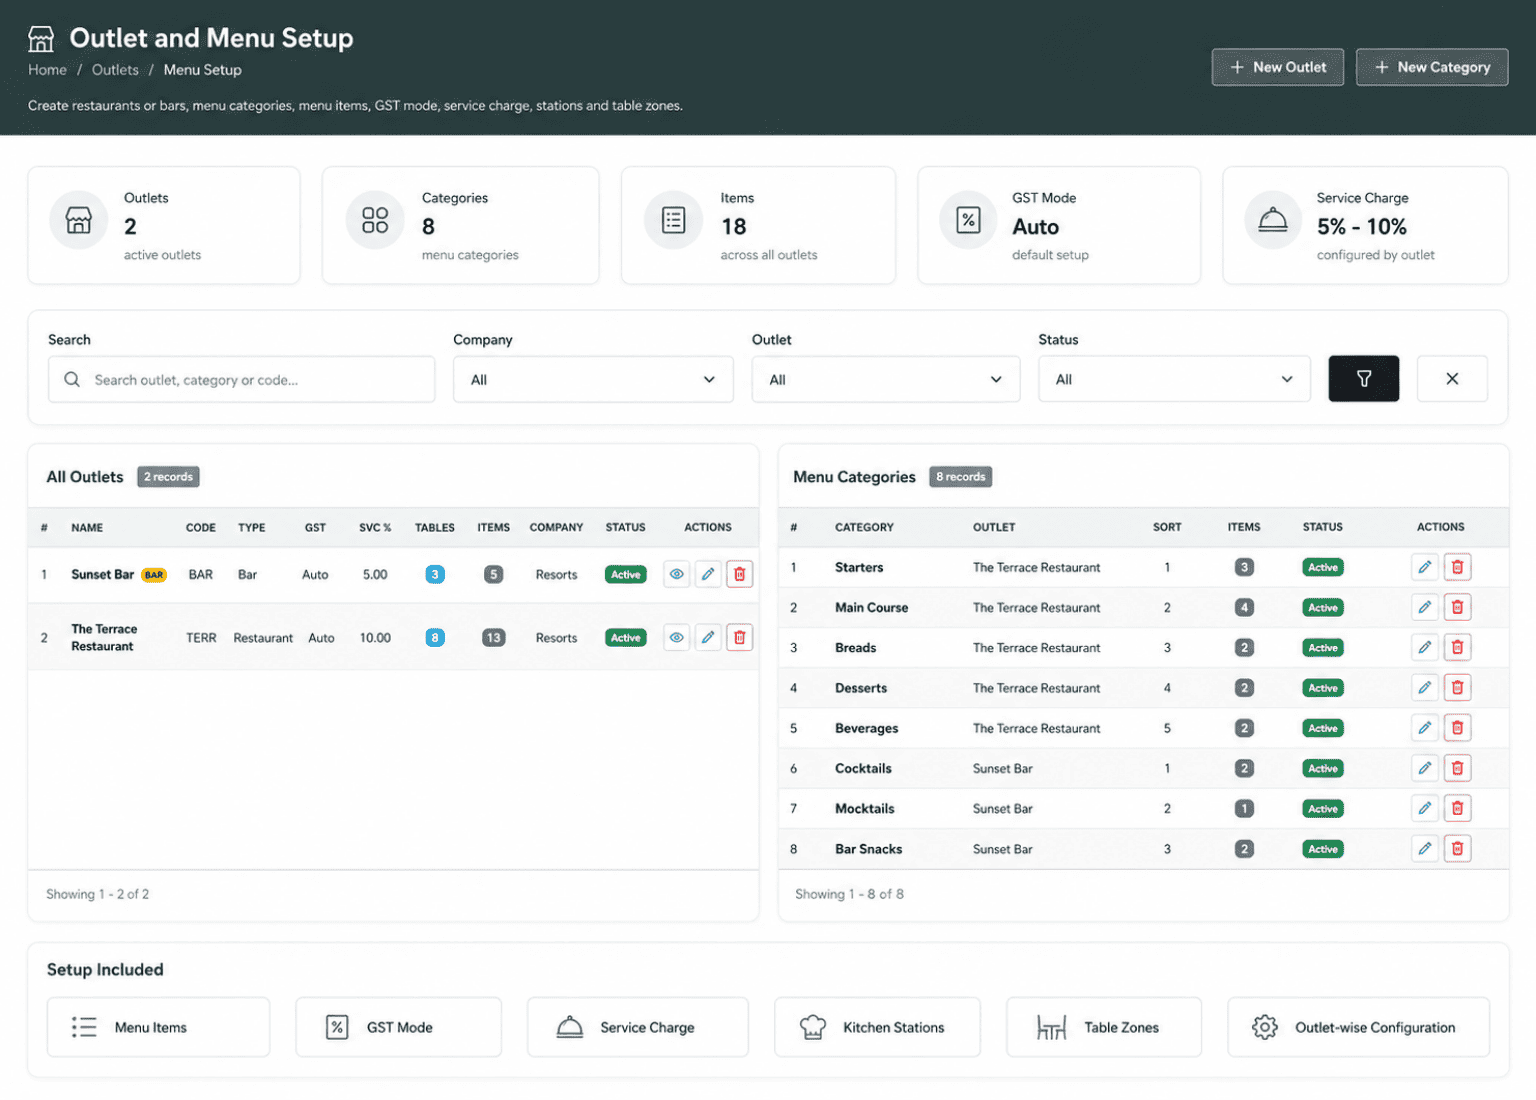Open the Status filter dropdown
1536x1100 pixels.
[x=1174, y=379]
